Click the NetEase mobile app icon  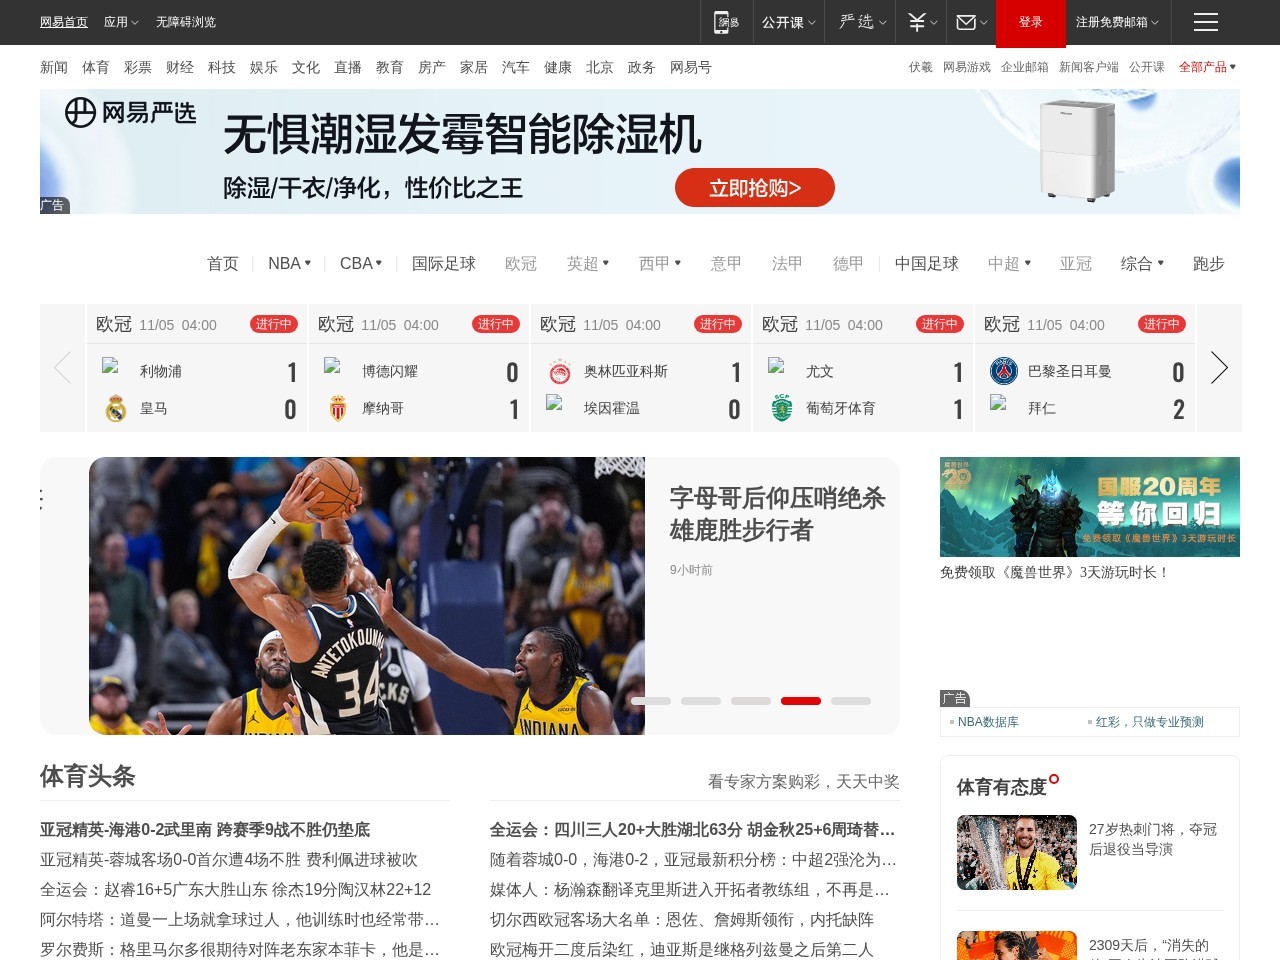click(x=726, y=21)
